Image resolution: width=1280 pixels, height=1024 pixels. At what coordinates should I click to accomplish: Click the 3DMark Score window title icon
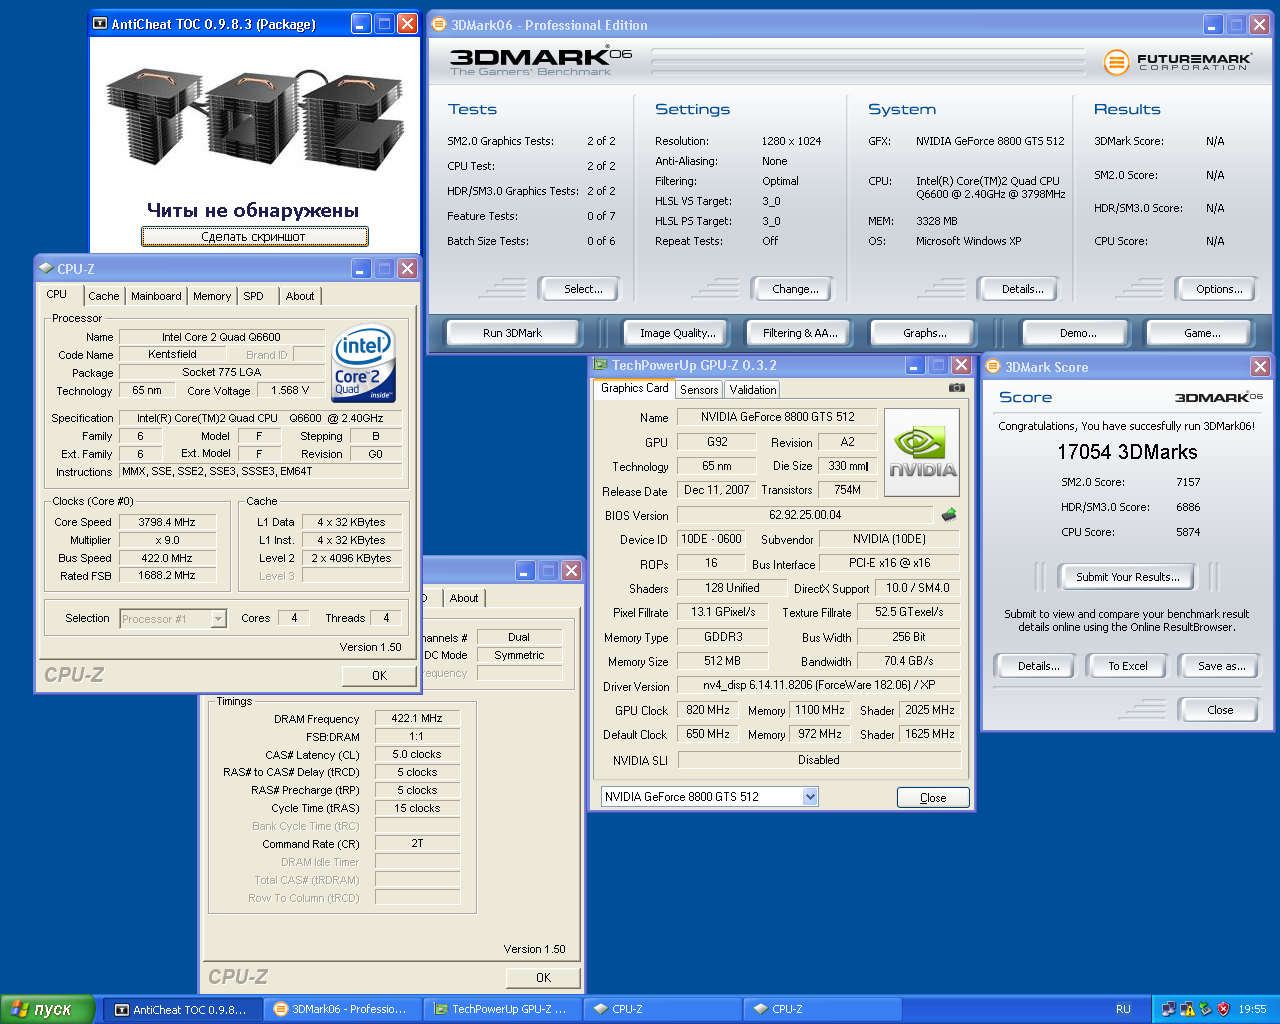(x=994, y=367)
